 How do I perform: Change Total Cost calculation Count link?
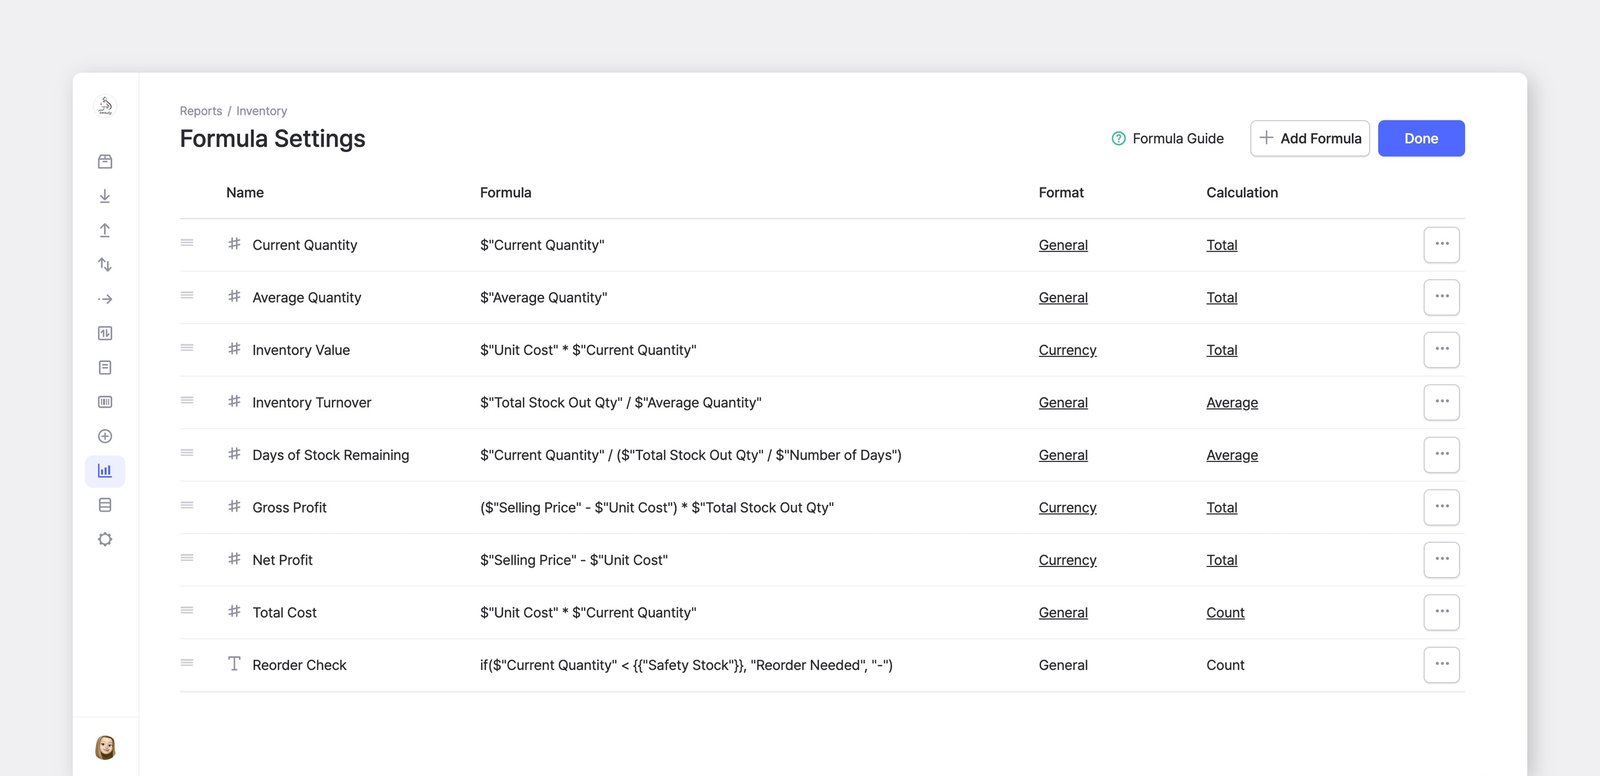(1225, 613)
